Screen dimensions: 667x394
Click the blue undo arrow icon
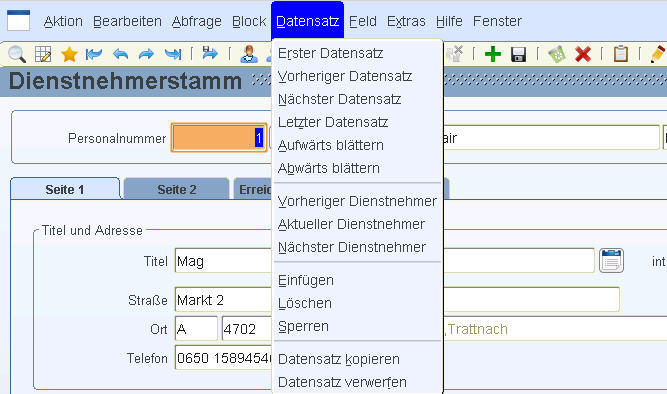pyautogui.click(x=121, y=54)
